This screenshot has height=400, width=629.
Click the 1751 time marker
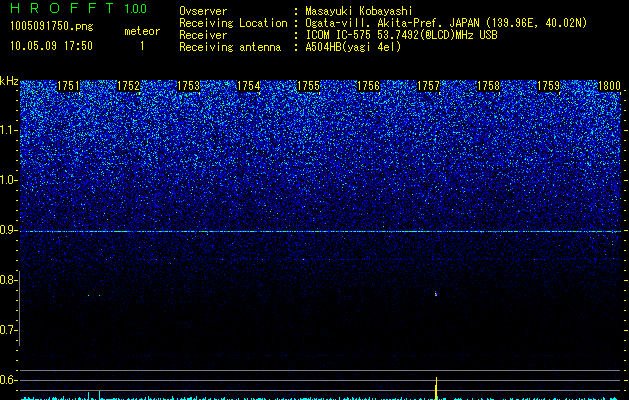[69, 86]
